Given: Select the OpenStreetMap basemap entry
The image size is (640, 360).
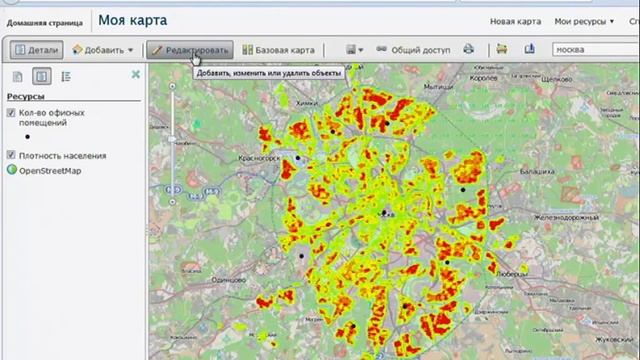Looking at the screenshot, I should (x=50, y=171).
